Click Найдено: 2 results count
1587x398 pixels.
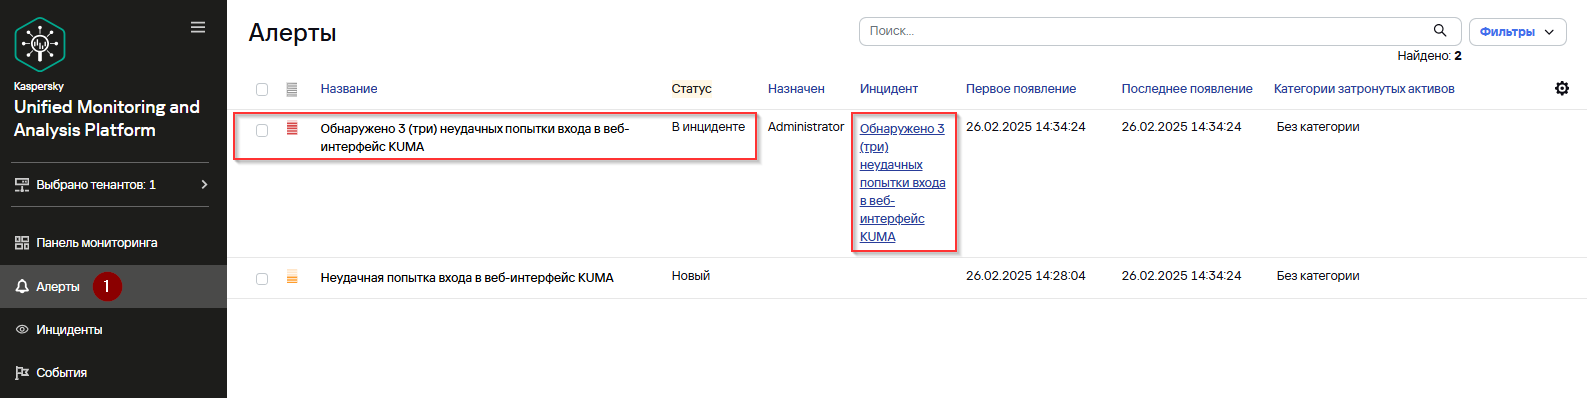(x=1429, y=56)
